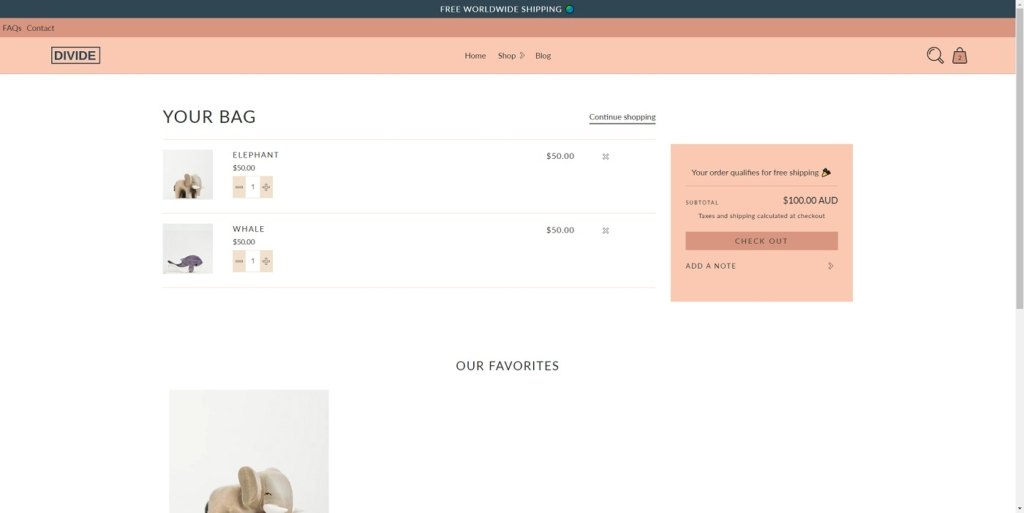
Task: Open the FAQs link
Action: [x=12, y=28]
